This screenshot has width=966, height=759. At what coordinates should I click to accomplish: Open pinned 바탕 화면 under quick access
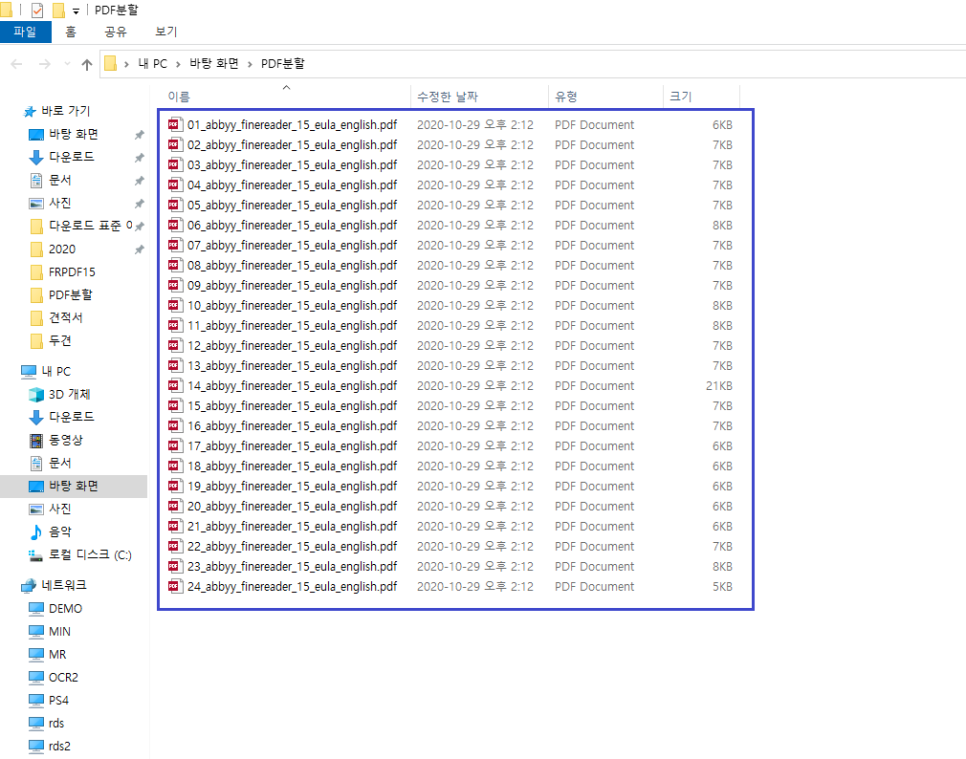(73, 134)
